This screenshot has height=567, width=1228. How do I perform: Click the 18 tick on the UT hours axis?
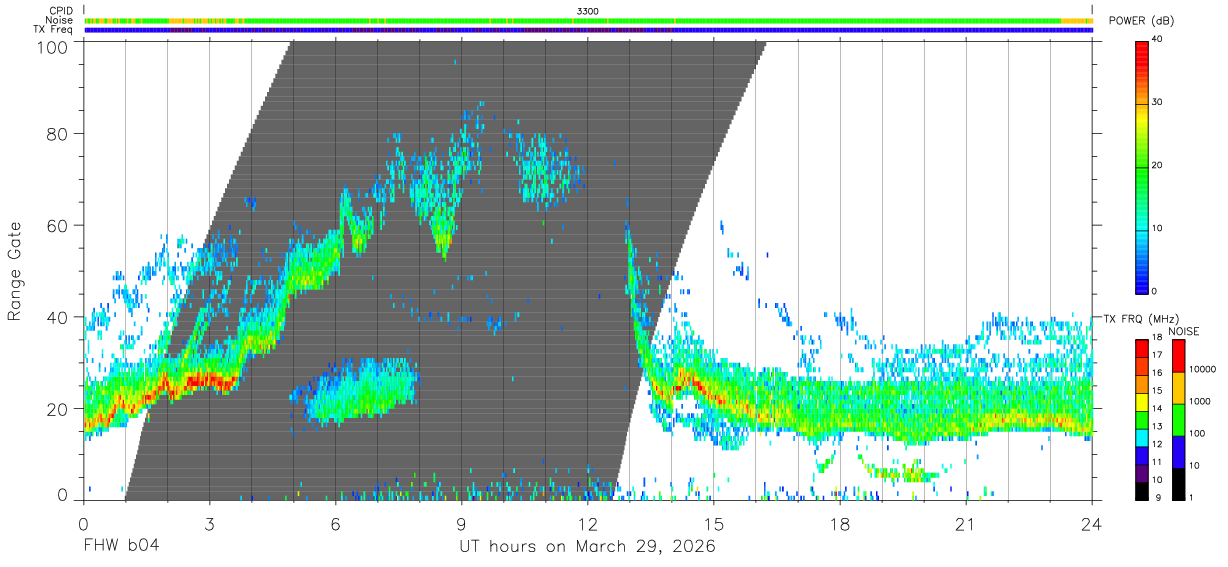(840, 523)
